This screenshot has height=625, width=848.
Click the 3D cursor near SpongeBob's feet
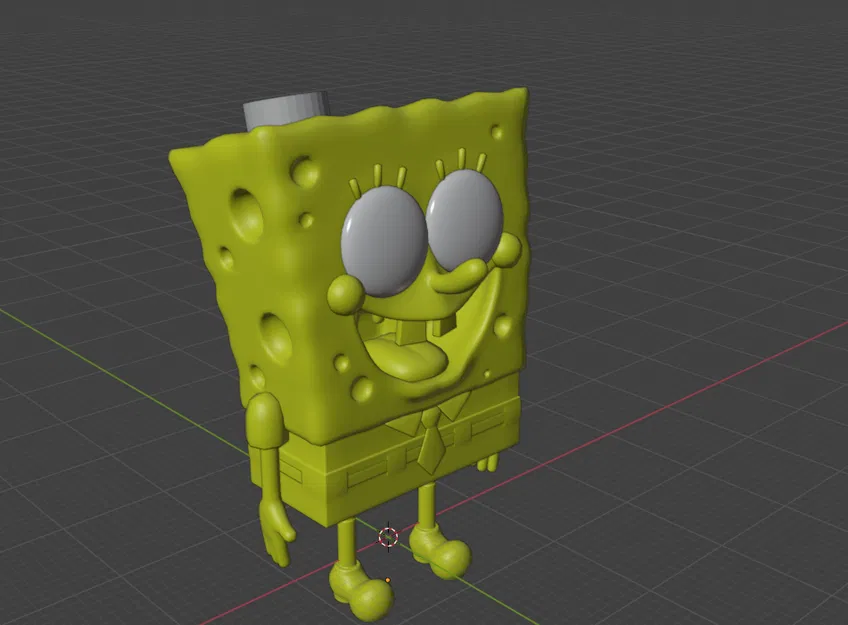(390, 537)
